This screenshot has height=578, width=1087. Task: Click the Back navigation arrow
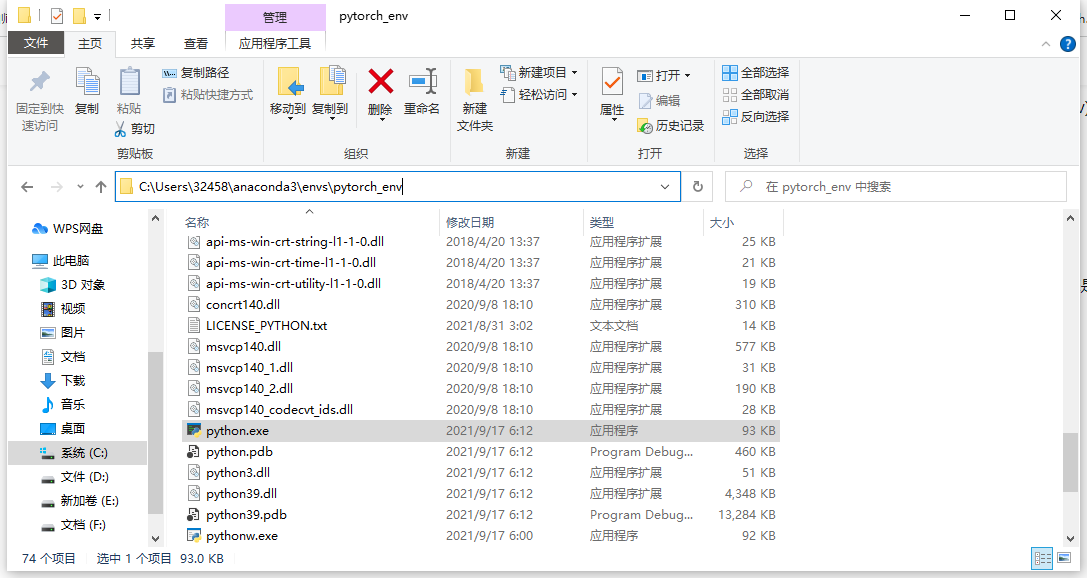click(x=27, y=187)
